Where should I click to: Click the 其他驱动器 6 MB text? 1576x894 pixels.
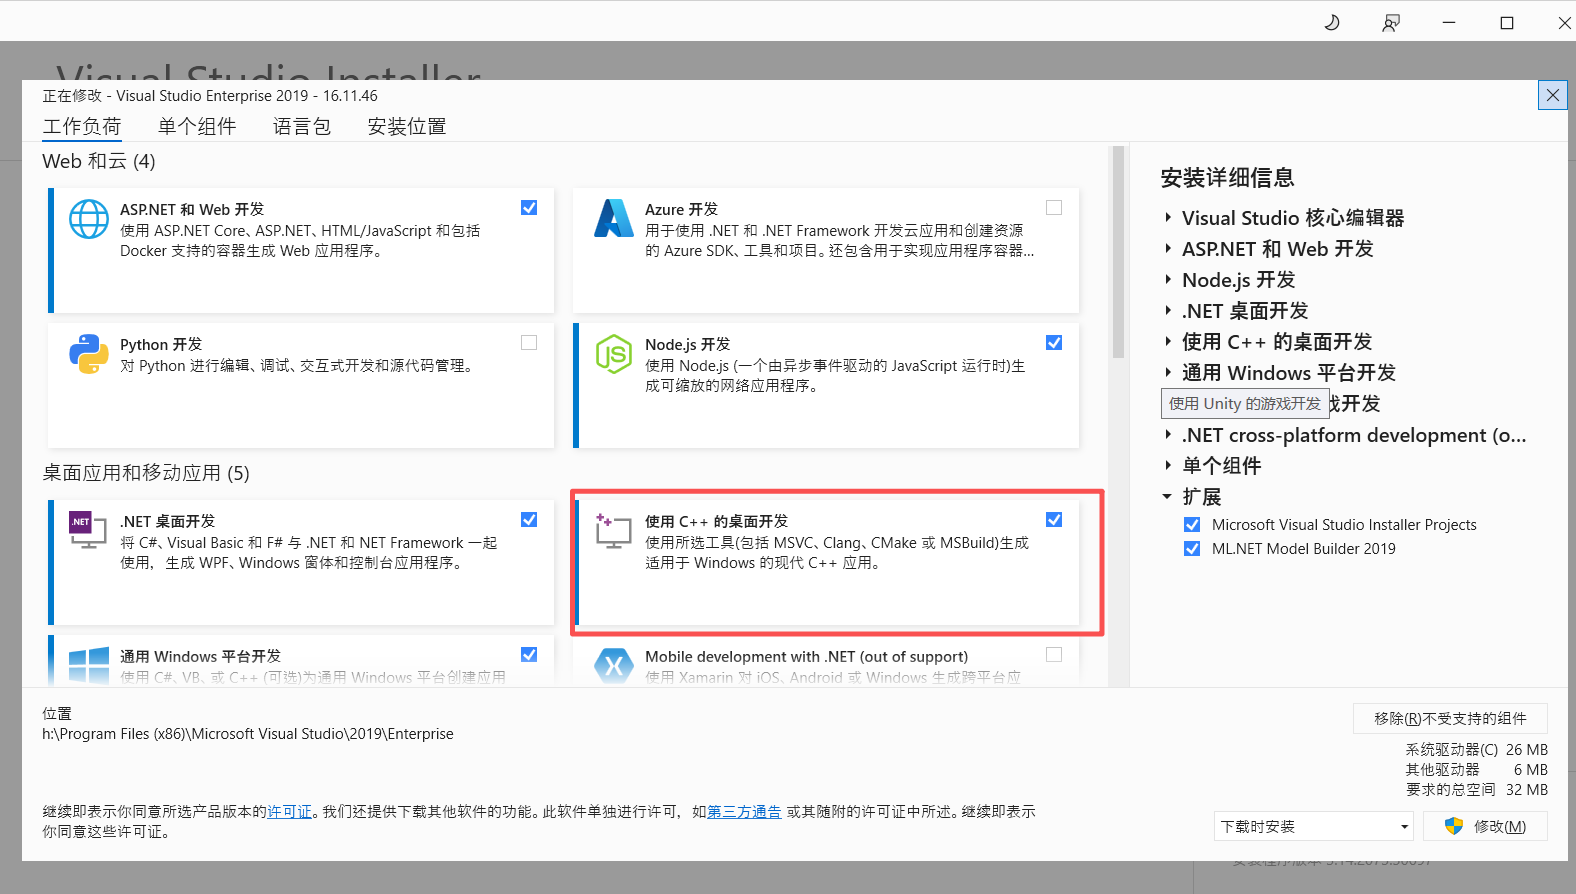tap(1477, 770)
